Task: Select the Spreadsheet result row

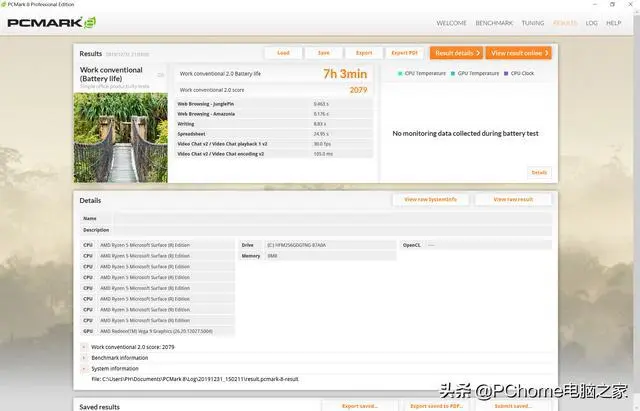Action: [275, 134]
